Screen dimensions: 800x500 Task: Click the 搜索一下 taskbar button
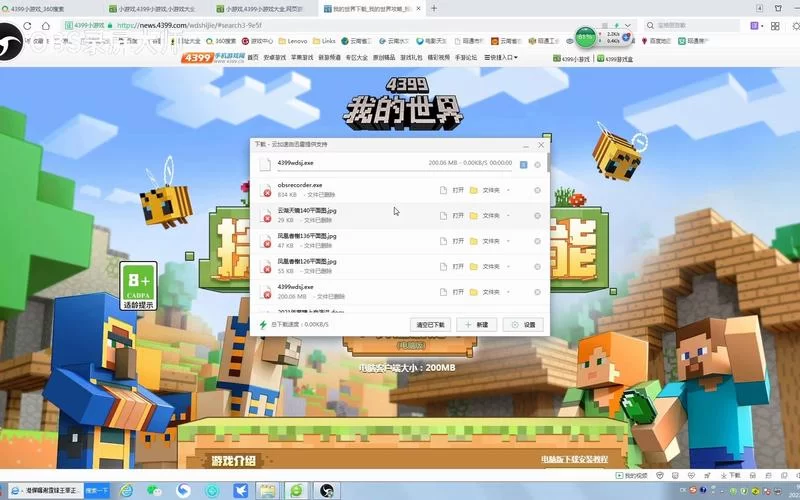point(97,490)
